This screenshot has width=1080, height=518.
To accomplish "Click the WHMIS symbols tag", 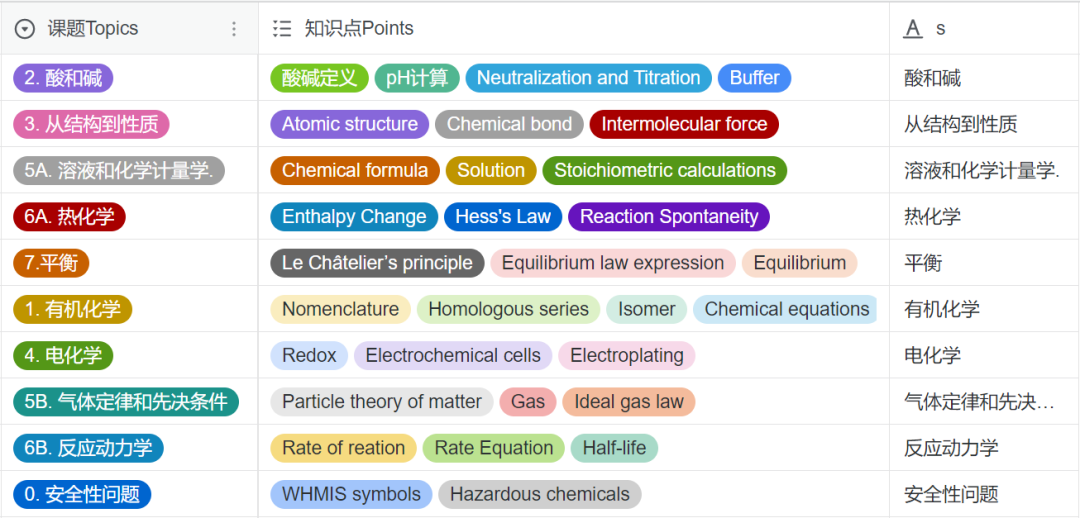I will coord(351,494).
